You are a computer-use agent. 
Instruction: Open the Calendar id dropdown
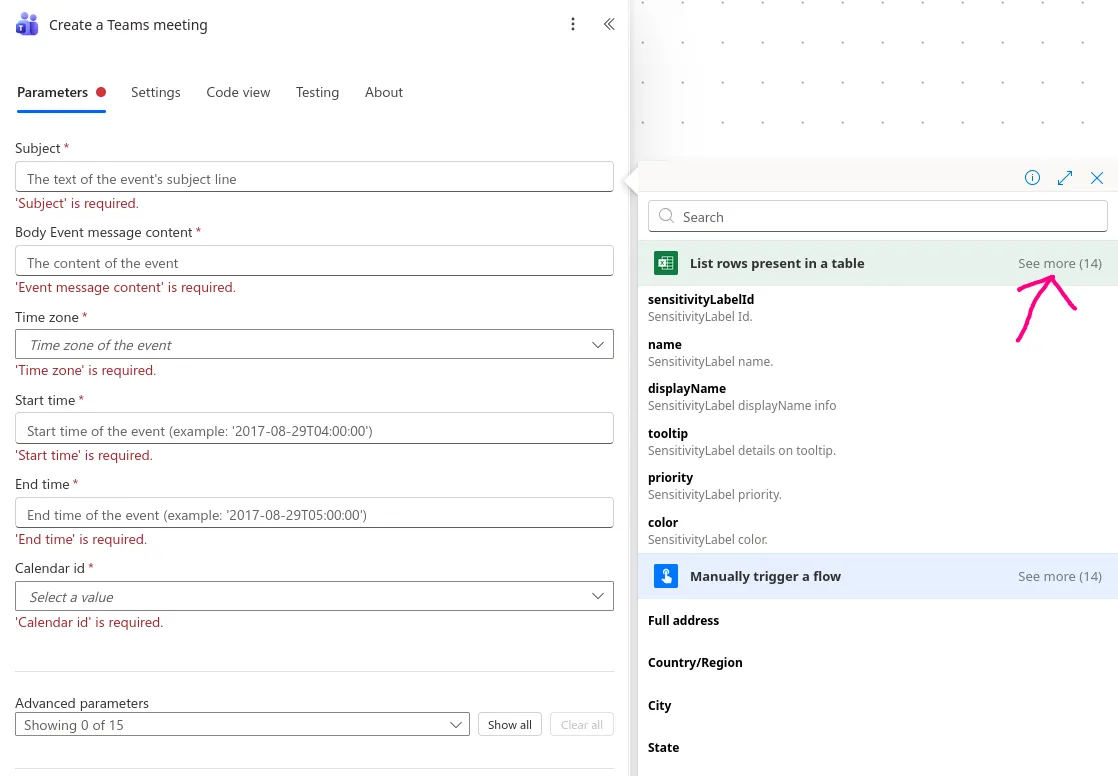click(314, 596)
